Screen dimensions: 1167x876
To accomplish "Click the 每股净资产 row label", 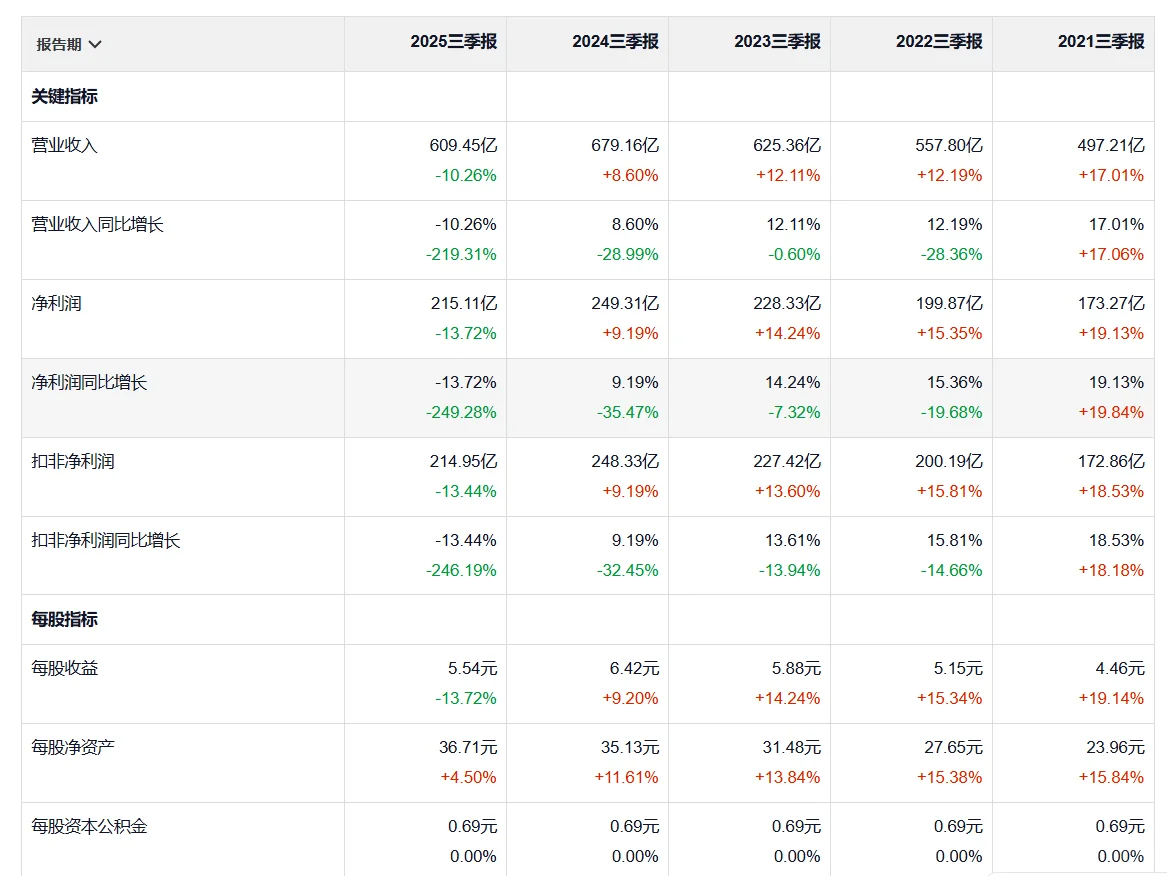I will coord(73,747).
